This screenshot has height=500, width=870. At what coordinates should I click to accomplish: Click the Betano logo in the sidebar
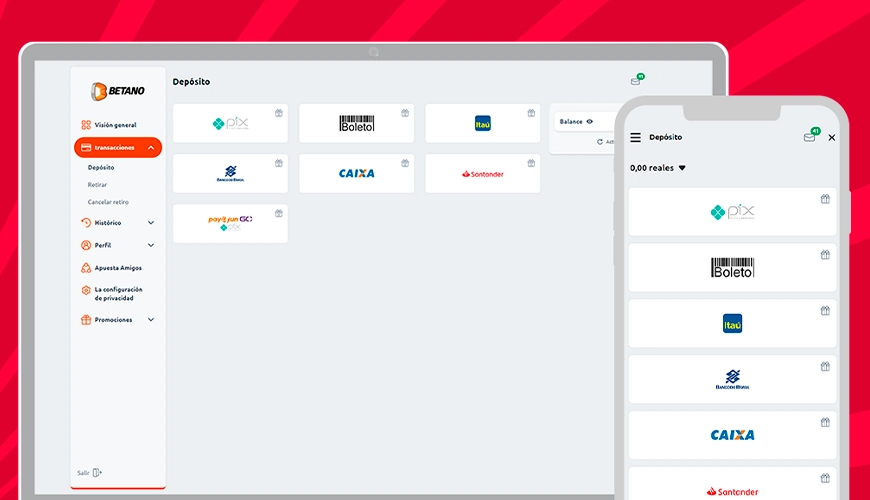tap(118, 91)
